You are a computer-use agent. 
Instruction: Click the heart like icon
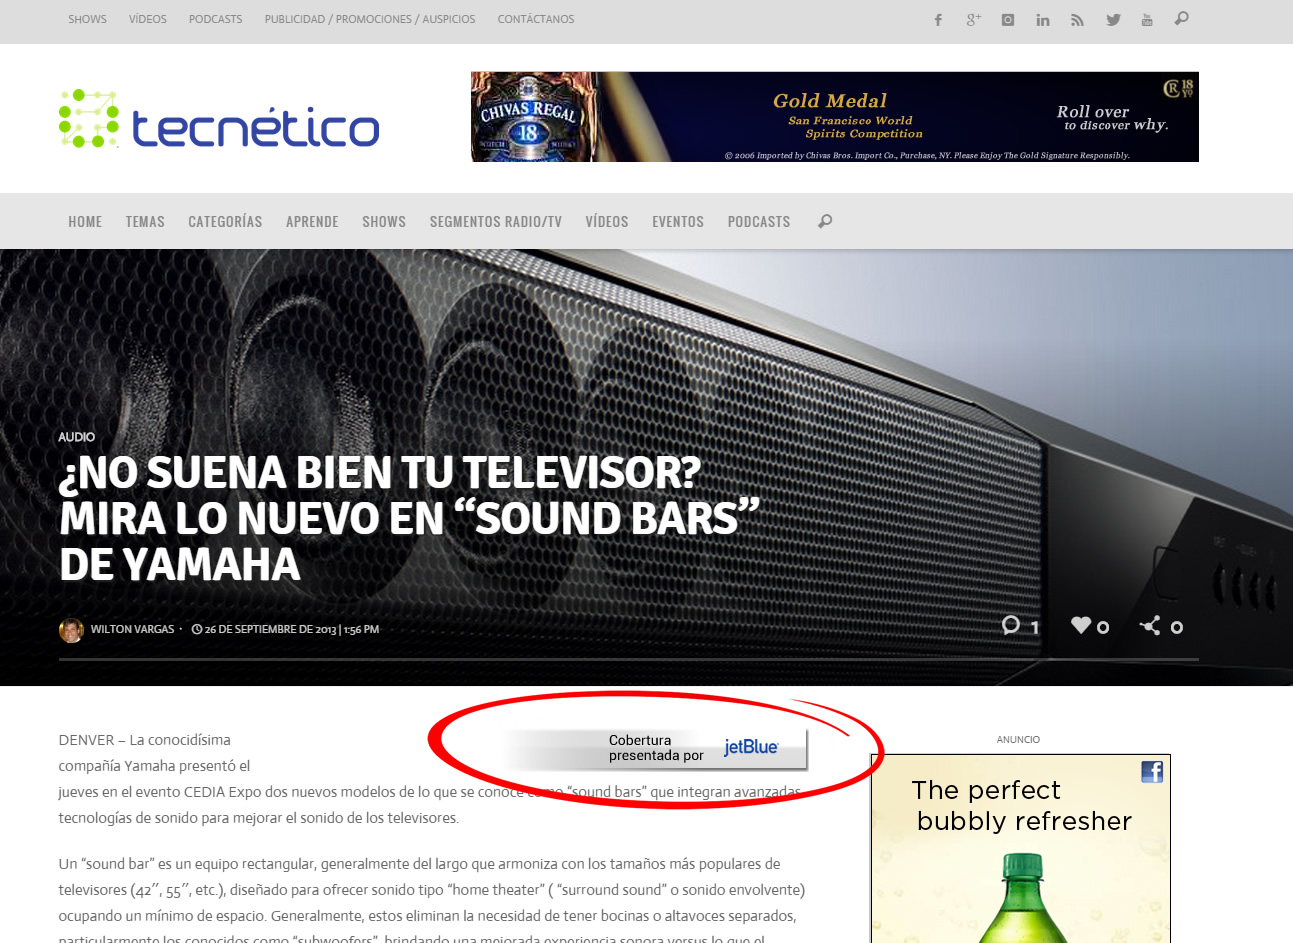1081,625
